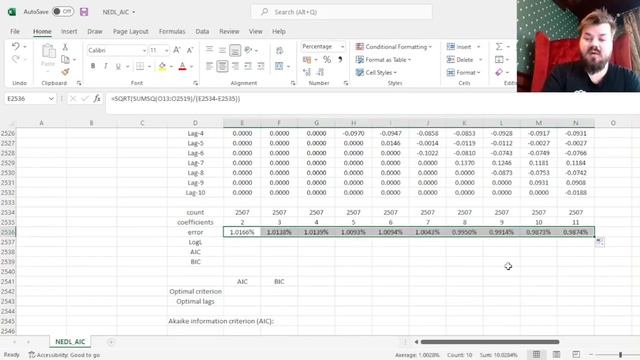The height and width of the screenshot is (360, 640).
Task: Switch to the Formulas tab
Action: pos(172,31)
